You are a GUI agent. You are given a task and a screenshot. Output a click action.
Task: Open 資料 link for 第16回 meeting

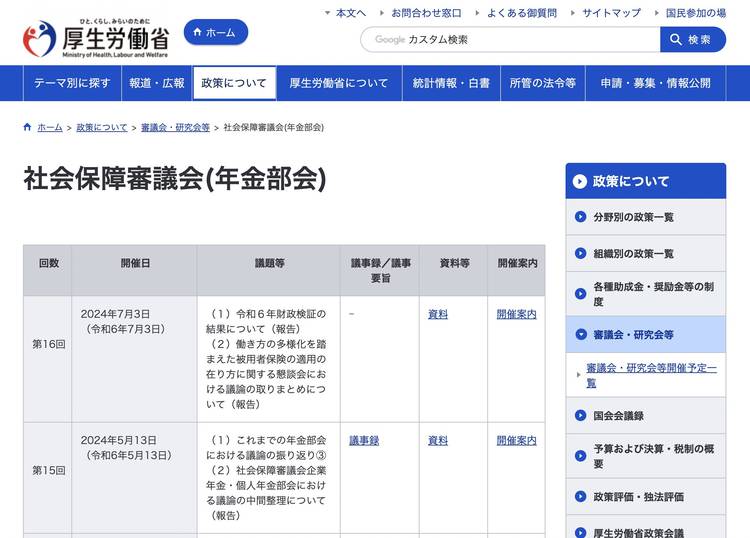coord(438,314)
